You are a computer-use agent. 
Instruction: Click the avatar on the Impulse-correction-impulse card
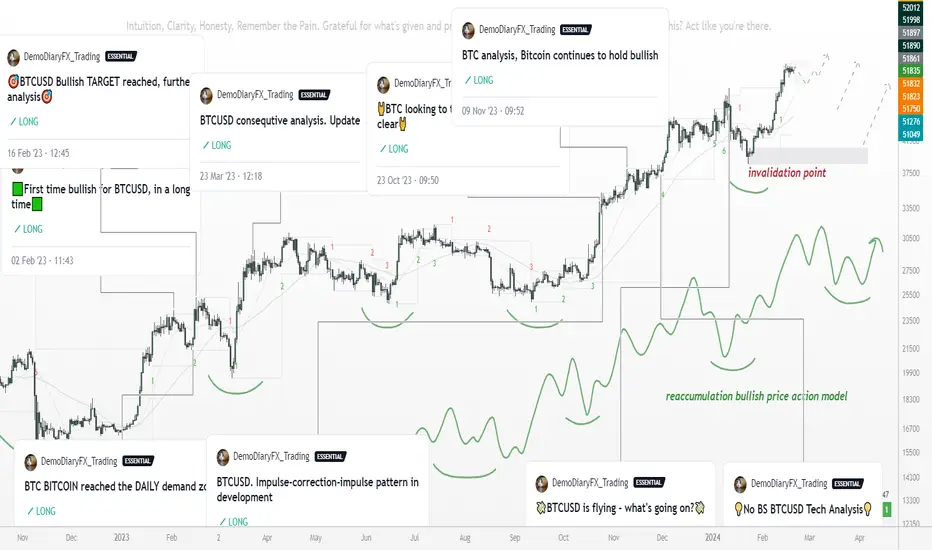click(223, 457)
